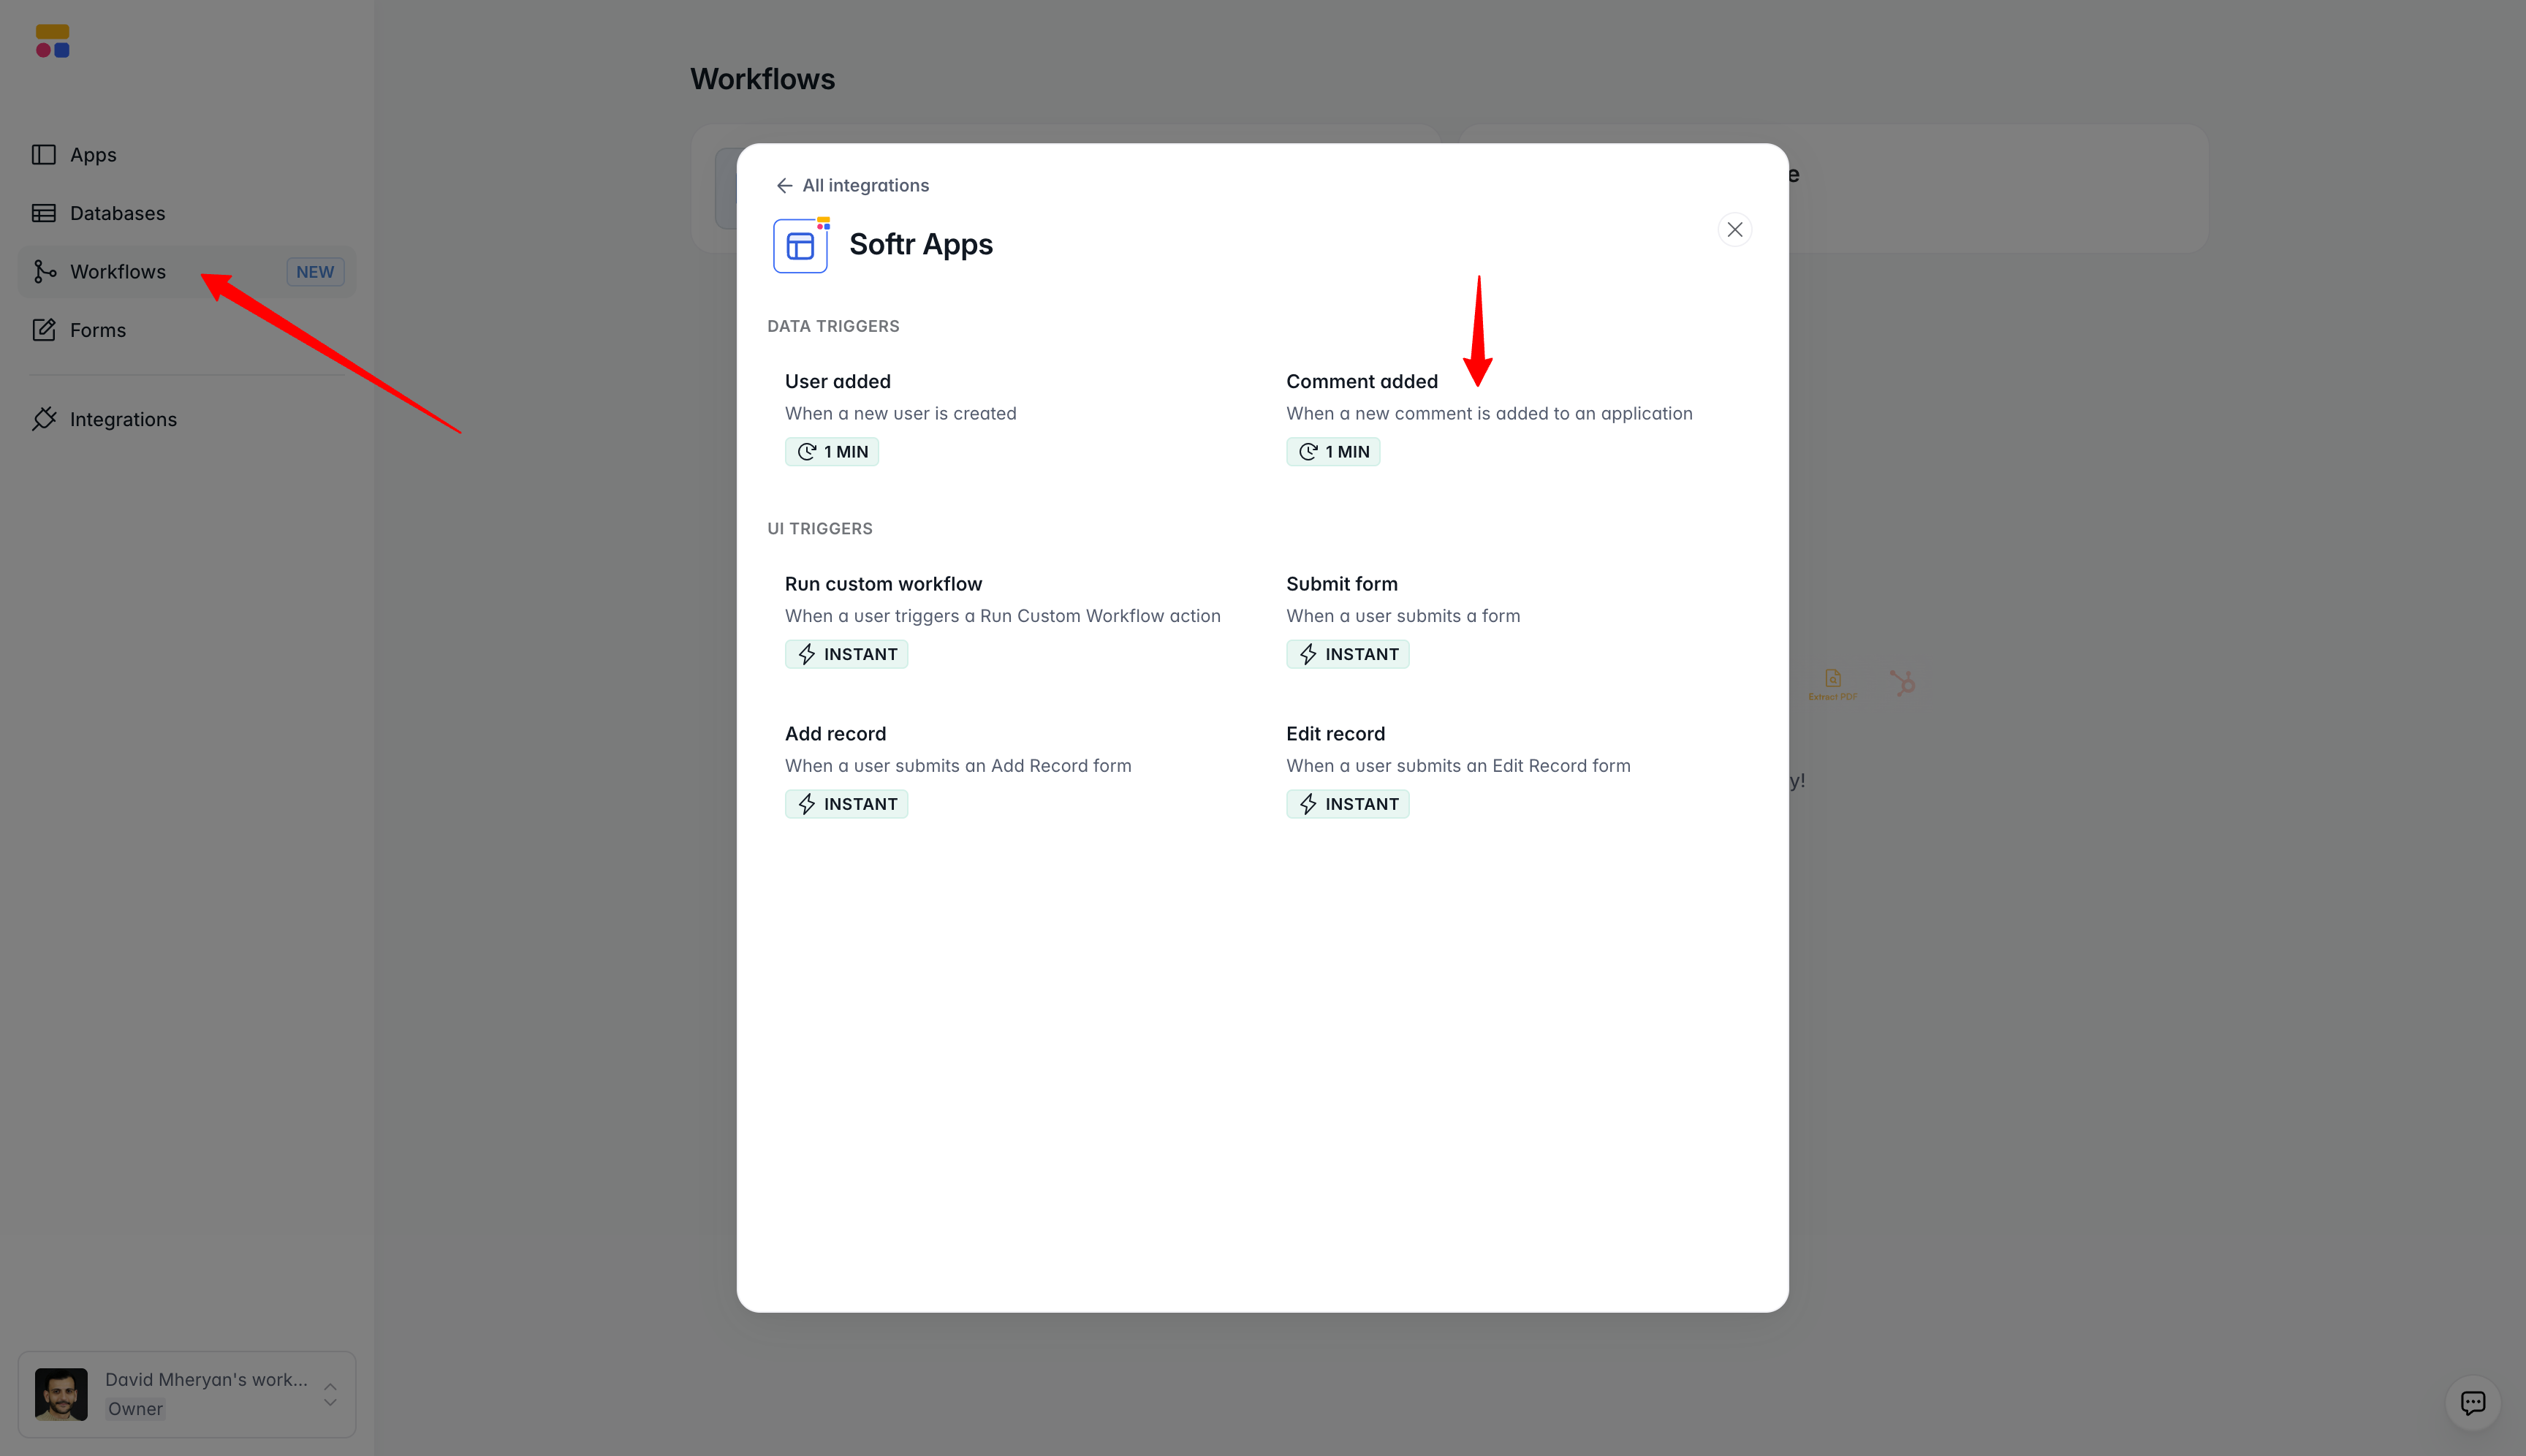Click the David Mheryan profile avatar
The width and height of the screenshot is (2526, 1456).
click(x=61, y=1394)
